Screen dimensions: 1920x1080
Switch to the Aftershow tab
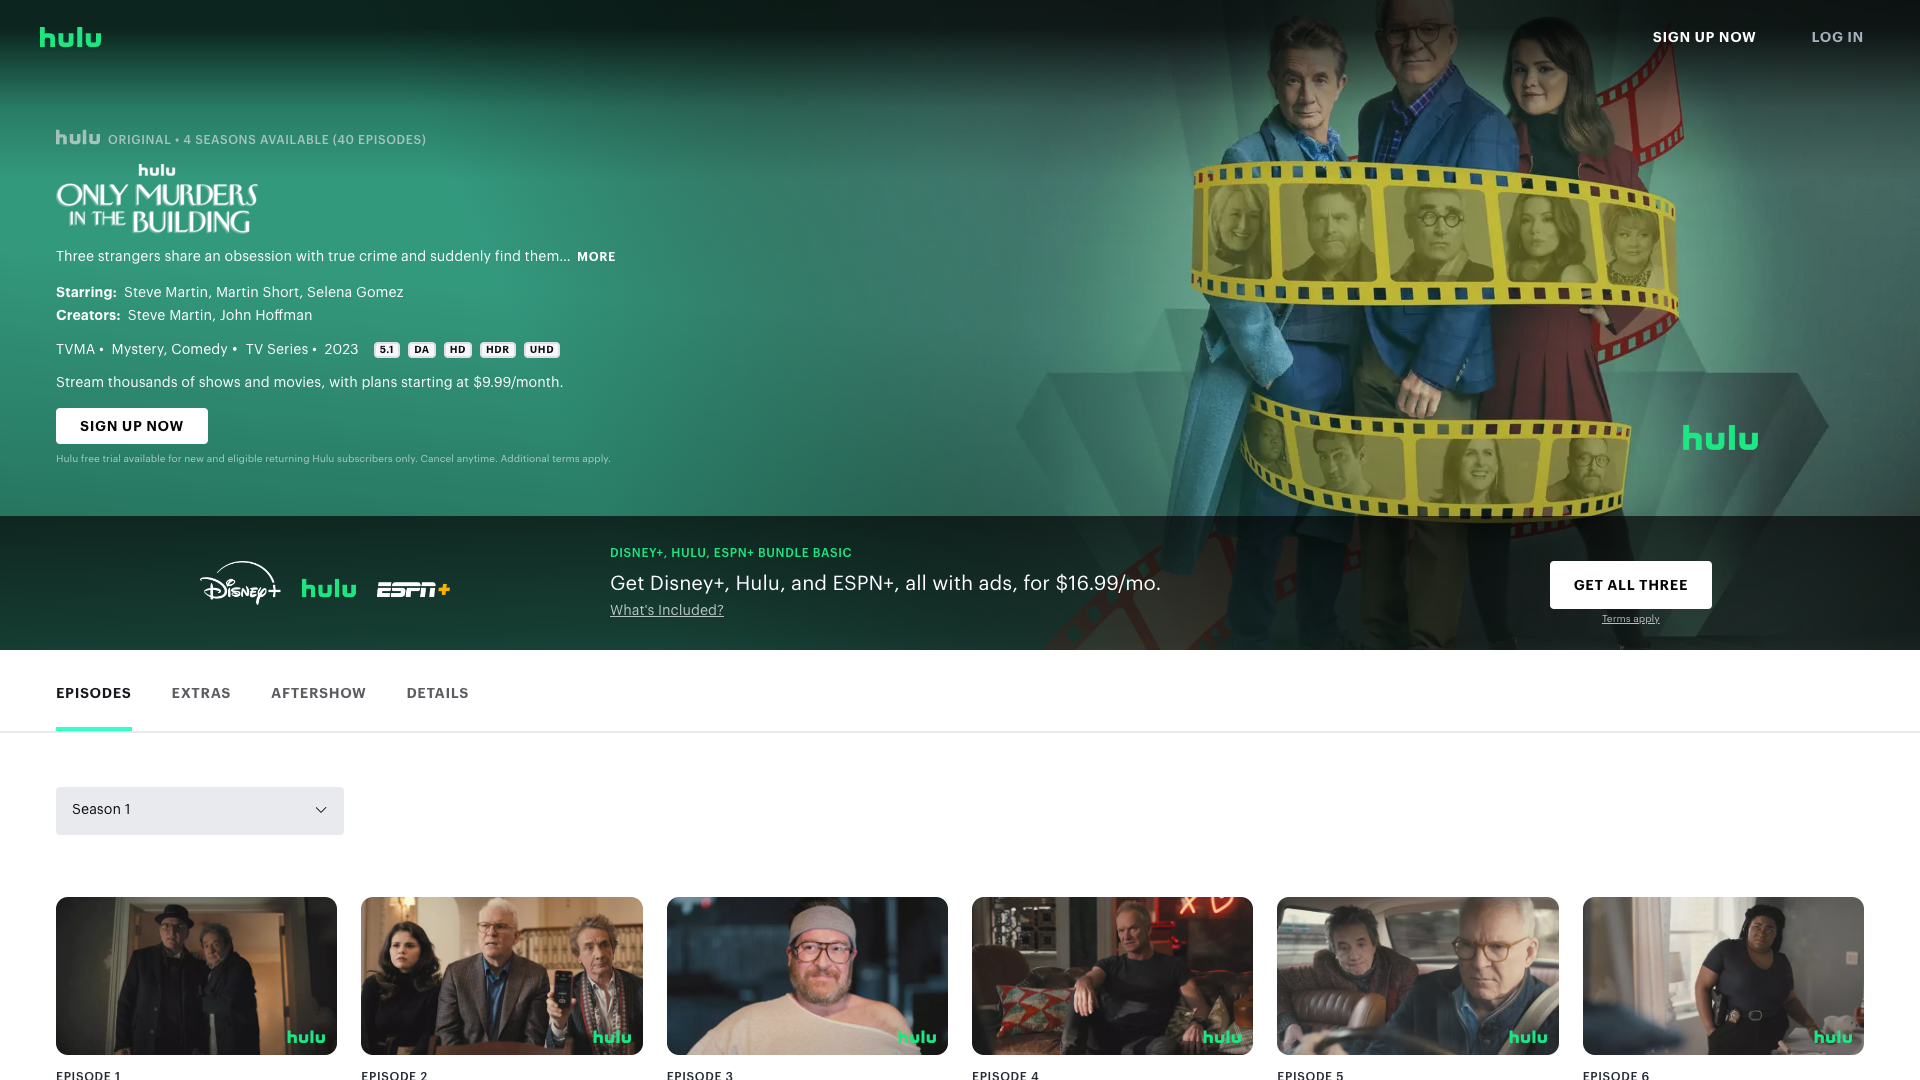(x=318, y=693)
